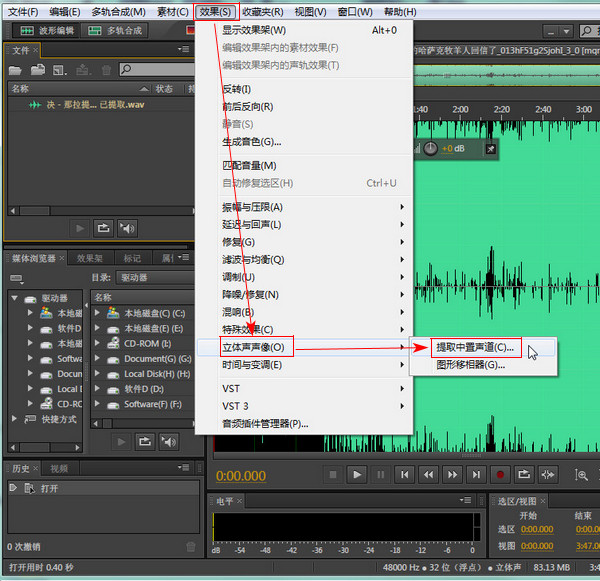Select 提取中置声道(C)... submenu item
The image size is (600, 581).
(x=483, y=348)
